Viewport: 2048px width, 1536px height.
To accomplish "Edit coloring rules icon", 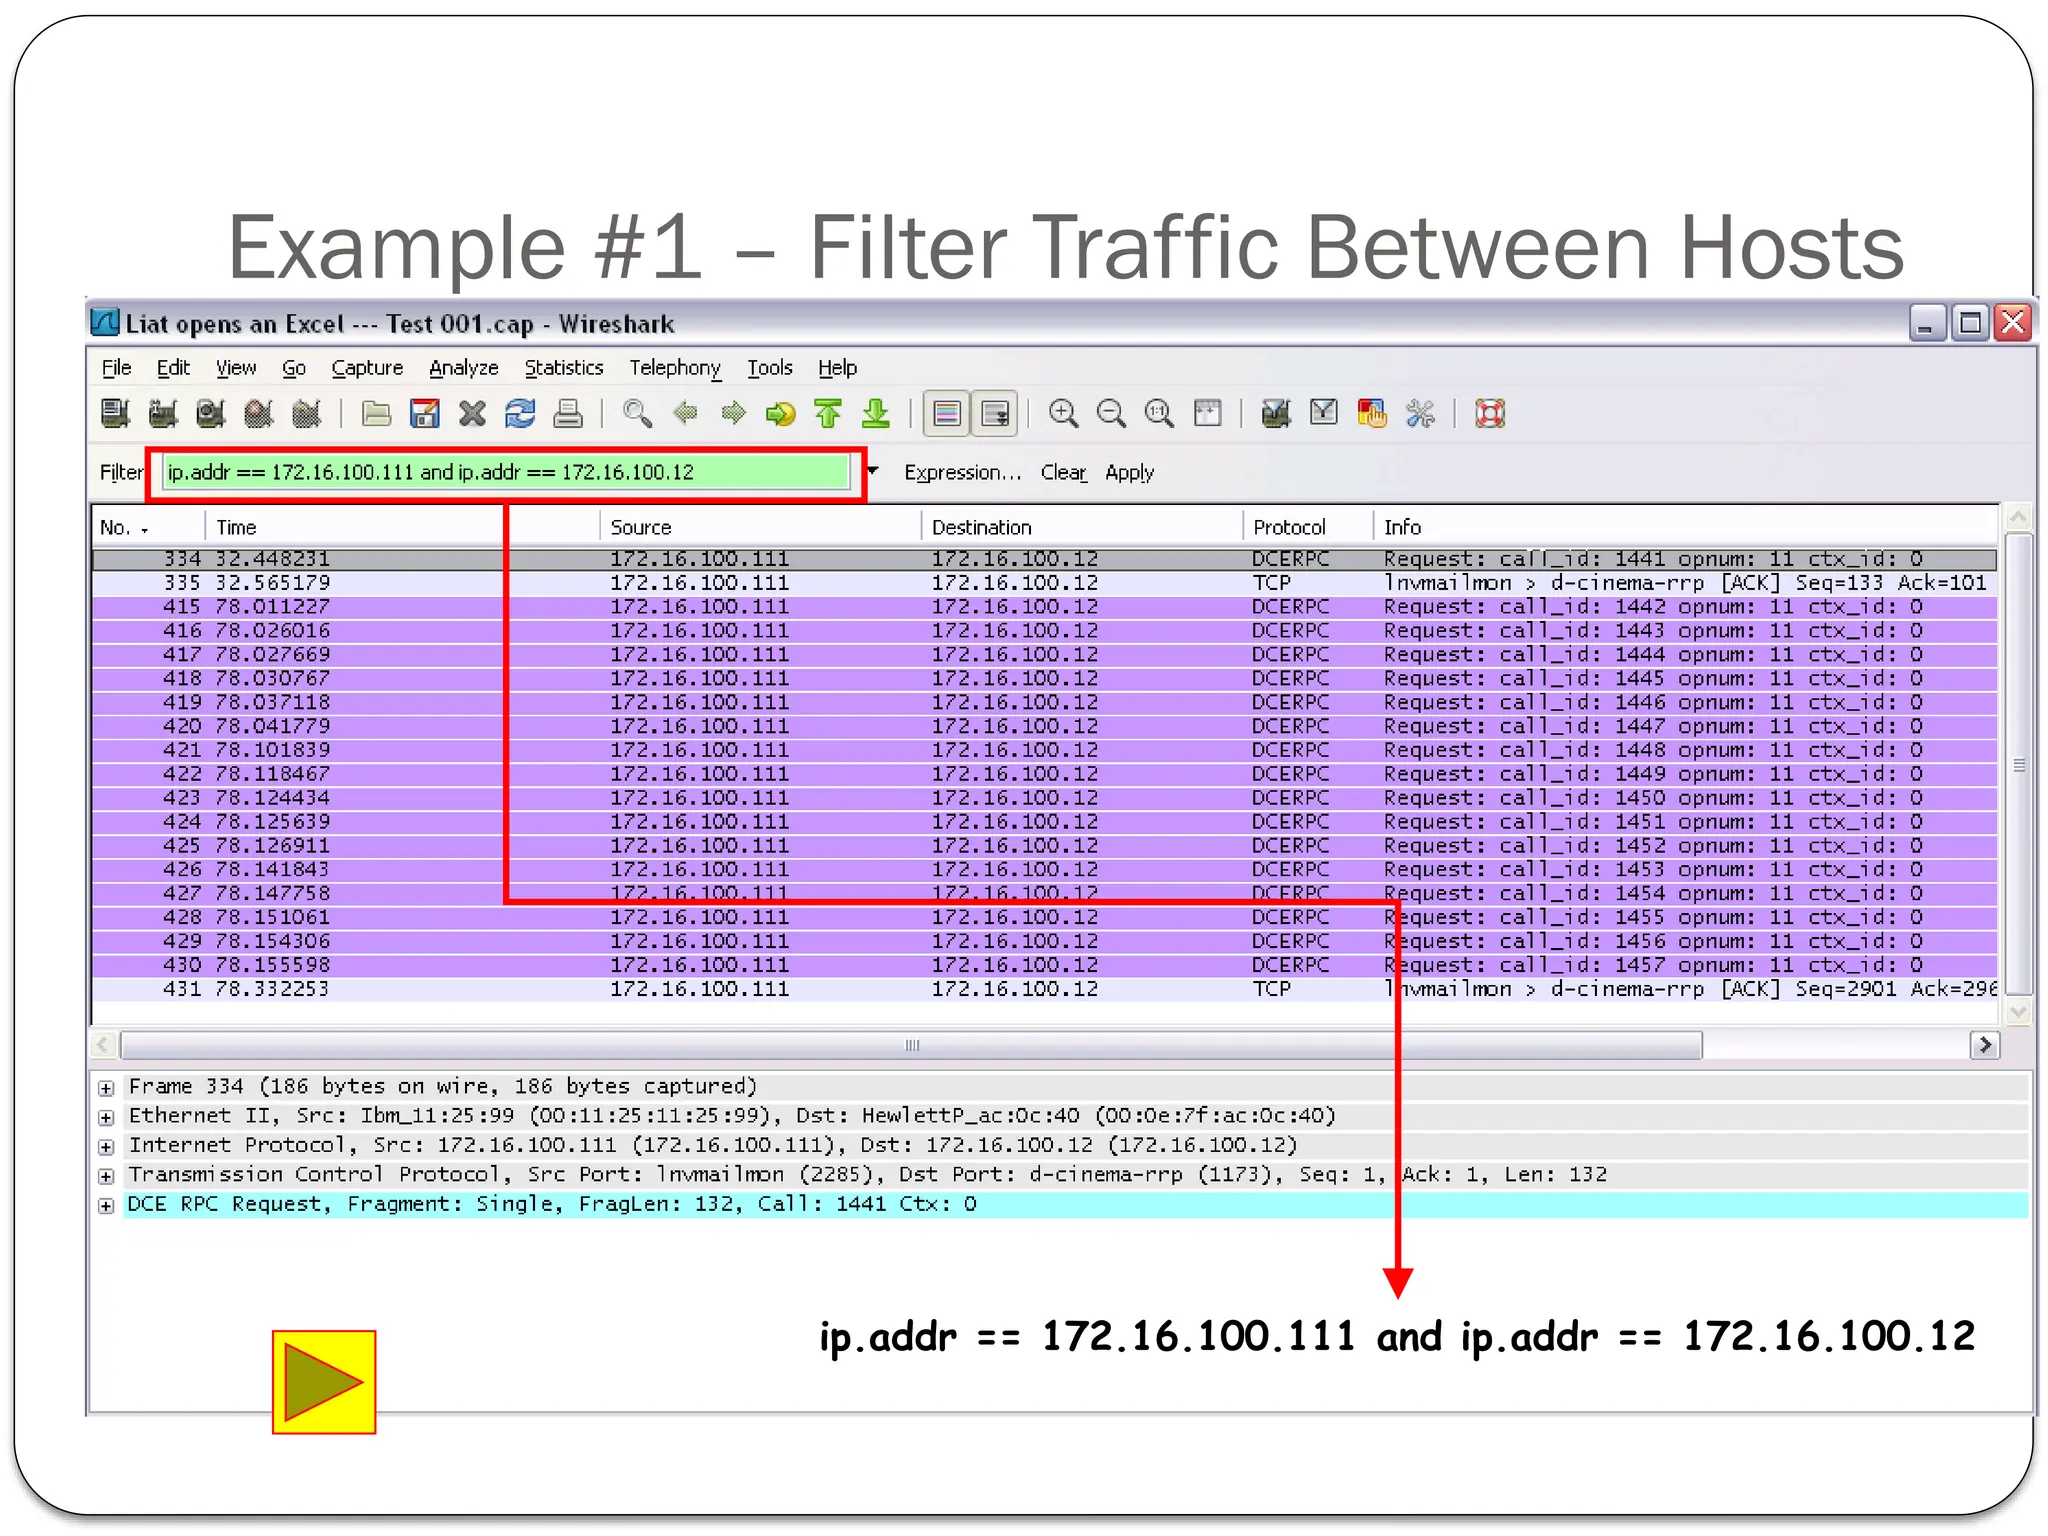I will (x=1372, y=413).
